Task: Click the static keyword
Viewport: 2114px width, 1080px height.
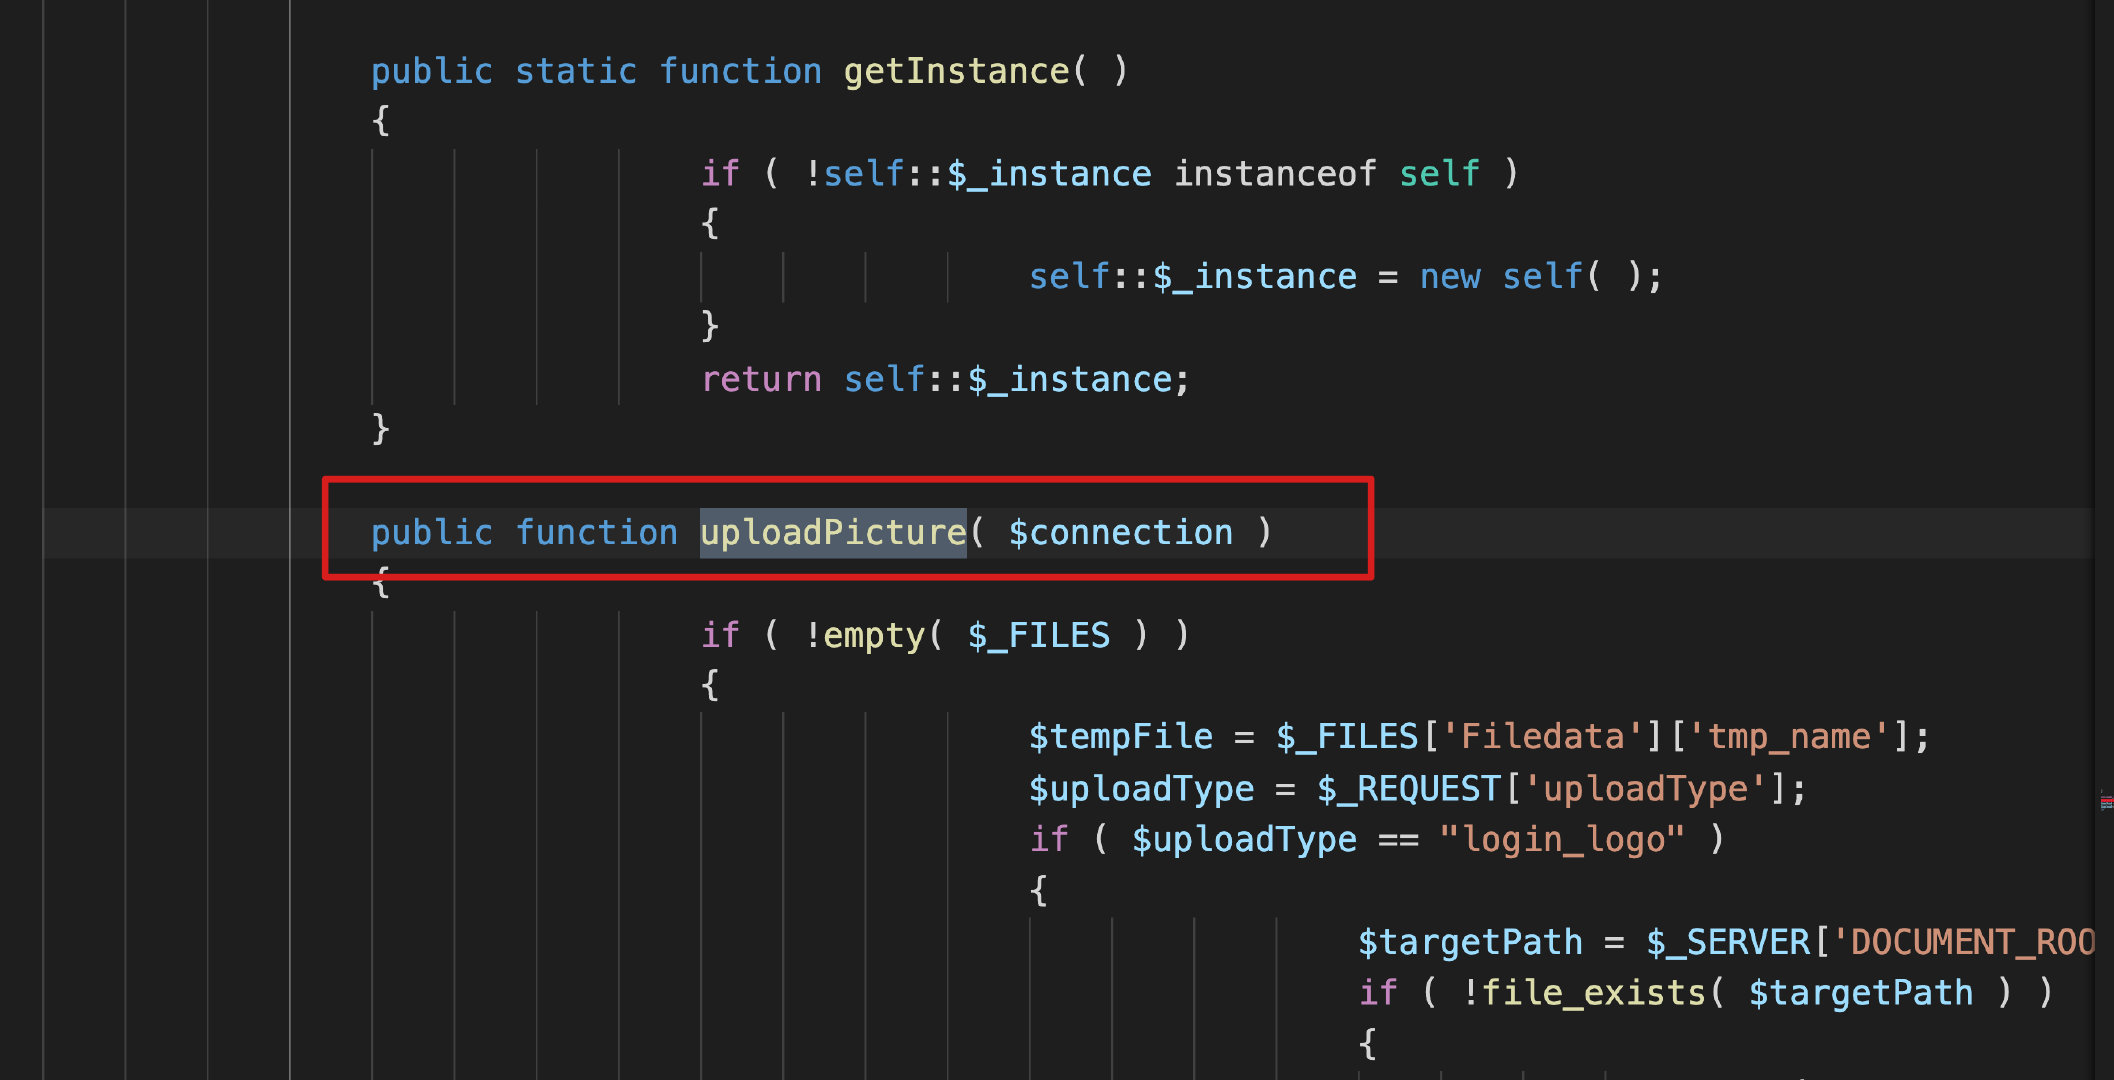Action: 575,72
